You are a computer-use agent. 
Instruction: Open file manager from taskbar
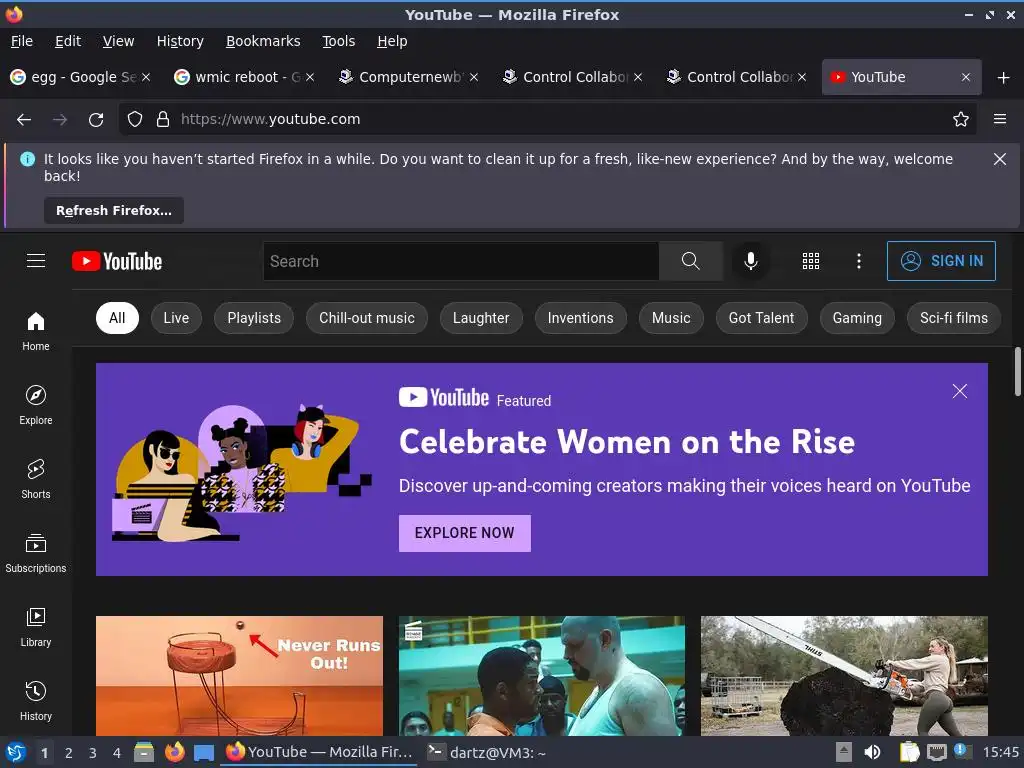click(144, 752)
